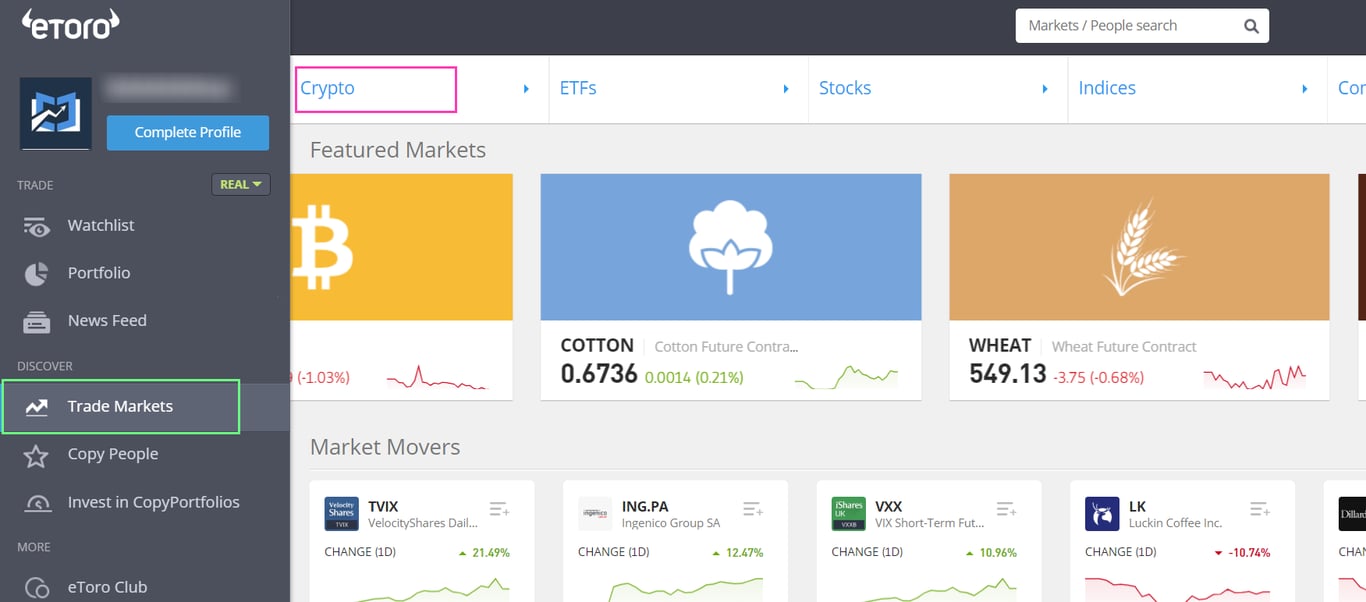Open Copy People section
The width and height of the screenshot is (1366, 602).
click(x=112, y=454)
